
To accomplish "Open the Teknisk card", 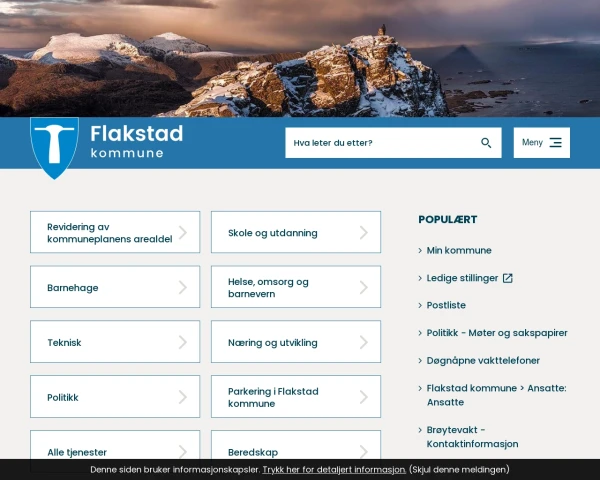I will [115, 341].
